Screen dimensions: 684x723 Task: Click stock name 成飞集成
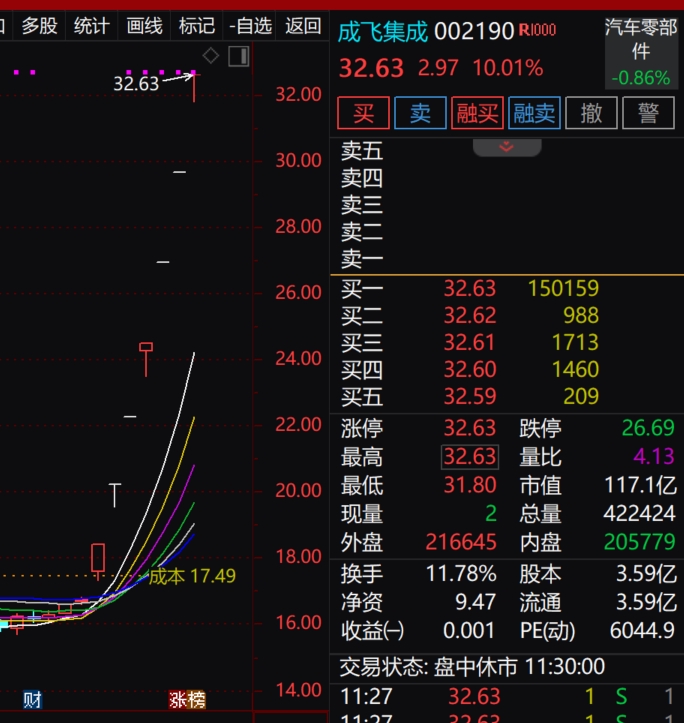382,32
